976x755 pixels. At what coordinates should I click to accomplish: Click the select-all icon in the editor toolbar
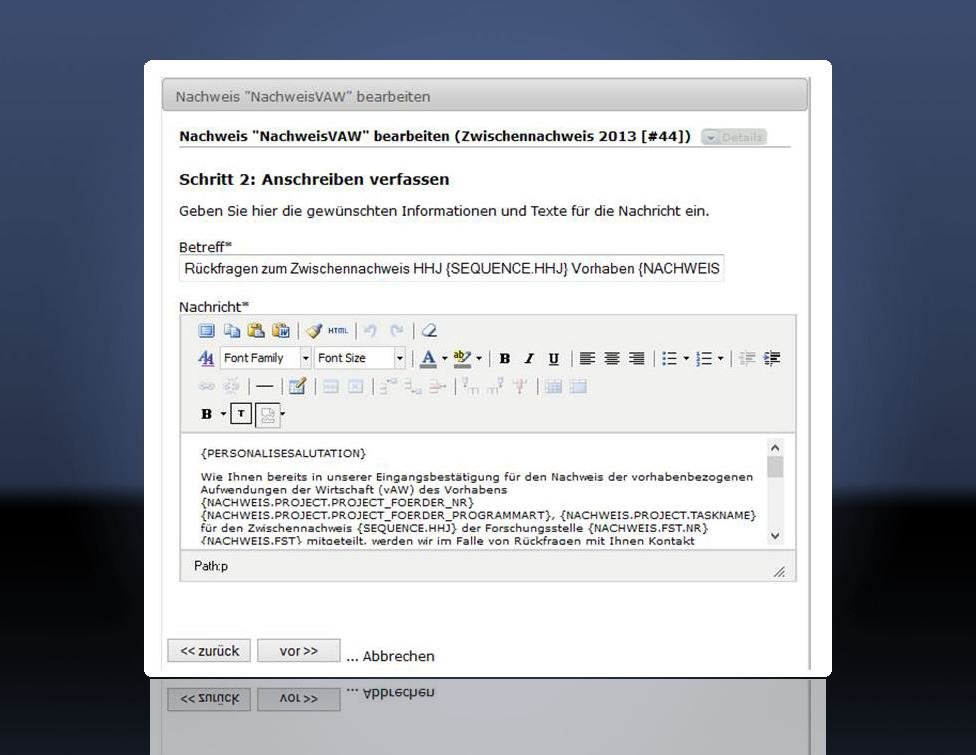(x=206, y=331)
